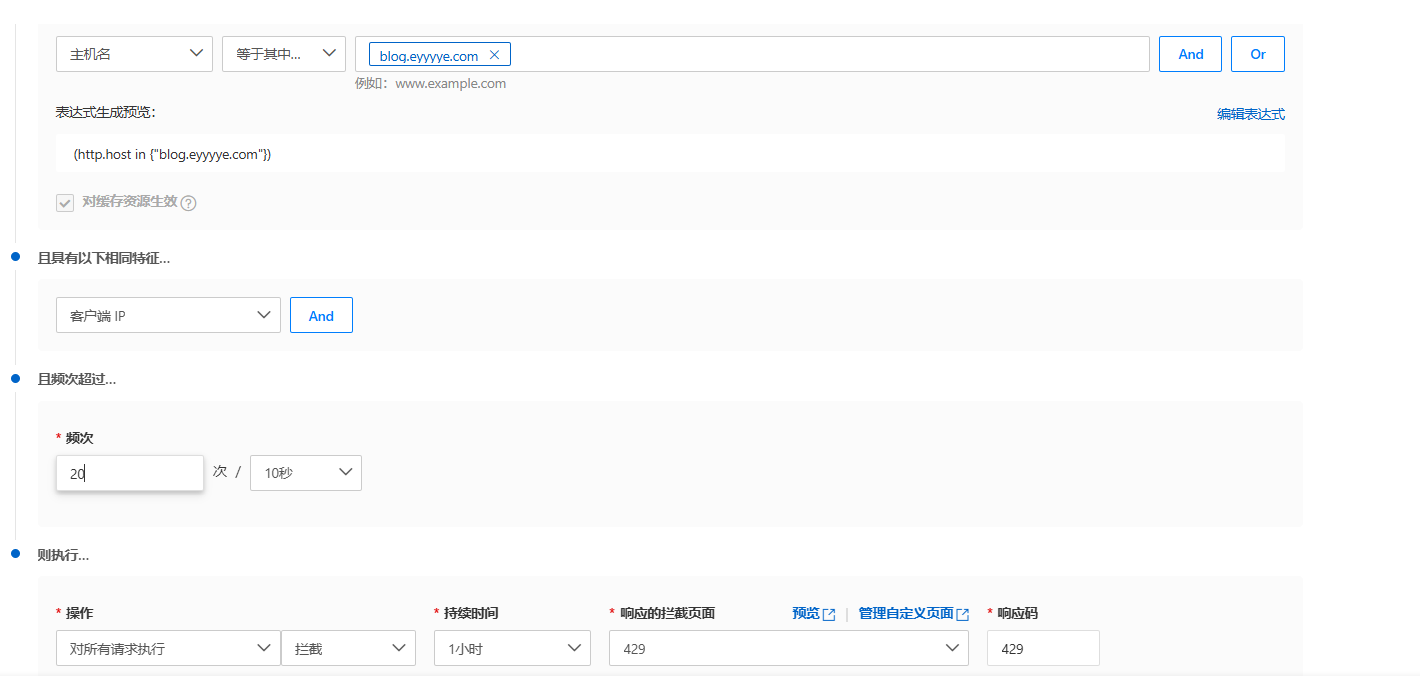Expand the 1小时 duration dropdown
Viewport: 1420px width, 693px height.
point(512,648)
